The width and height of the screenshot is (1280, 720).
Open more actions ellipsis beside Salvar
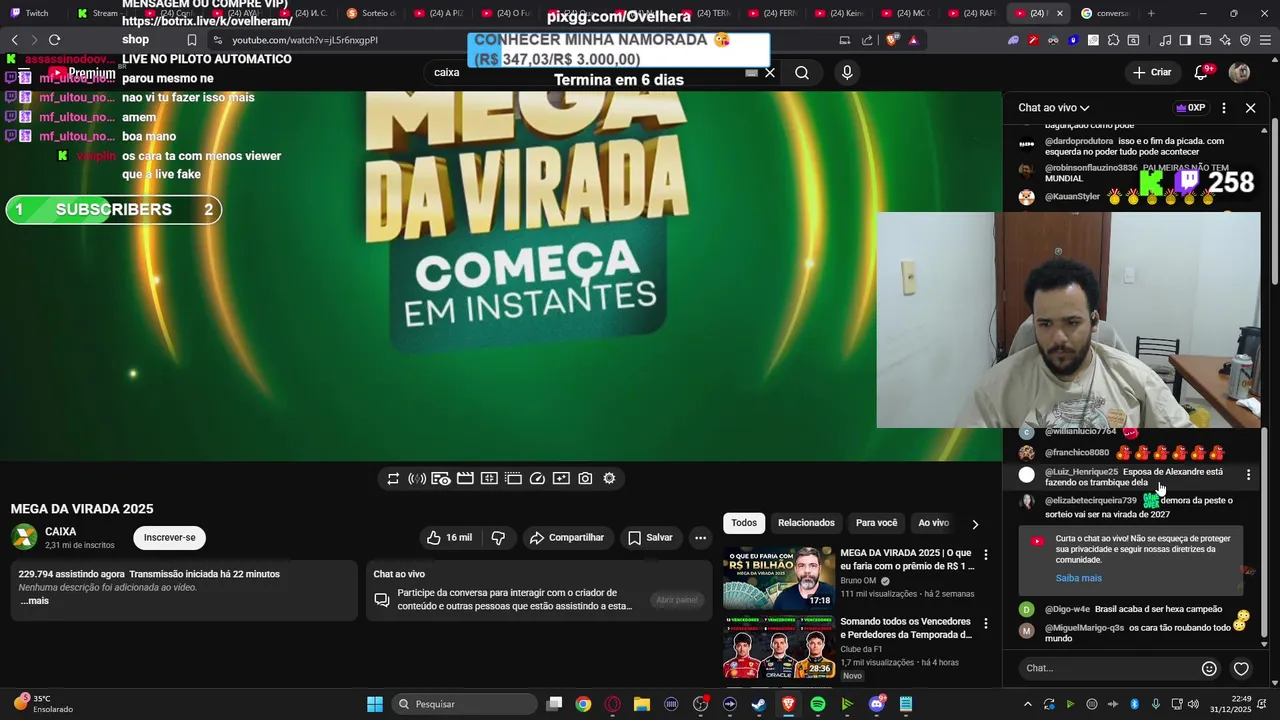tap(700, 538)
